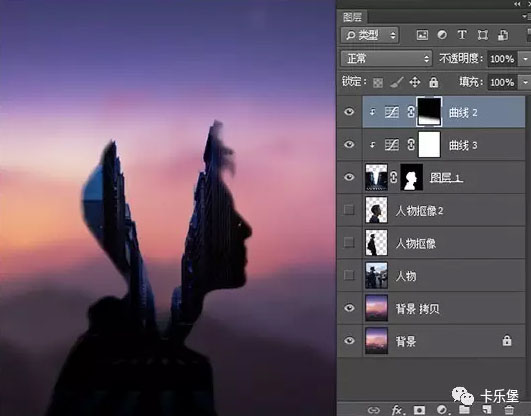Select 人物抠像 layer thumbnail
531x416 pixels.
377,243
